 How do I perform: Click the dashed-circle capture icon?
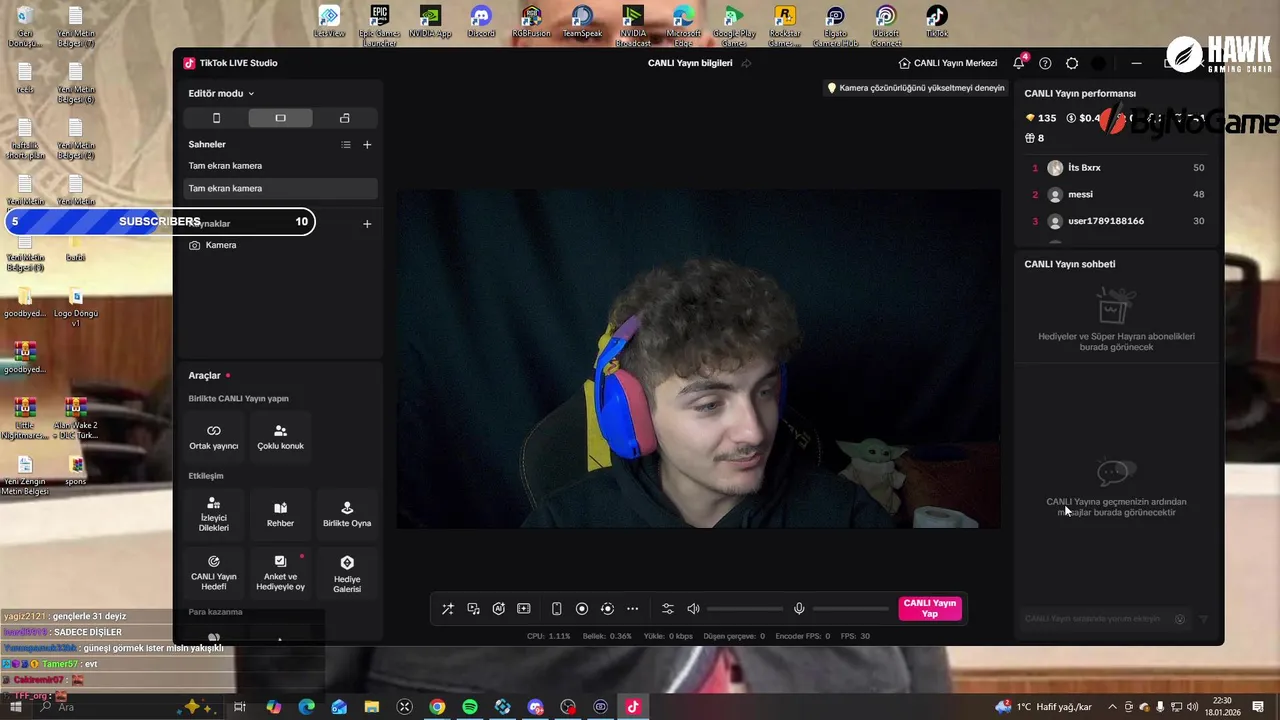(x=607, y=609)
